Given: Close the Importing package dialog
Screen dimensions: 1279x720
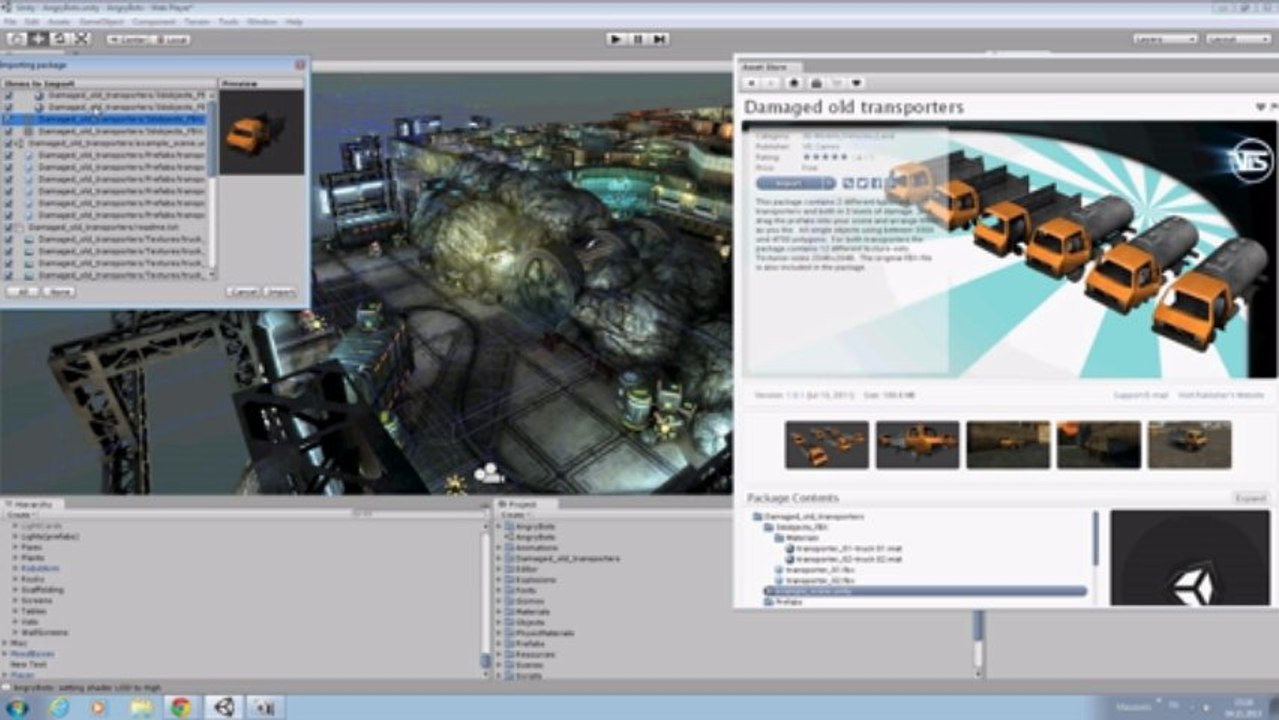Looking at the screenshot, I should pos(299,65).
